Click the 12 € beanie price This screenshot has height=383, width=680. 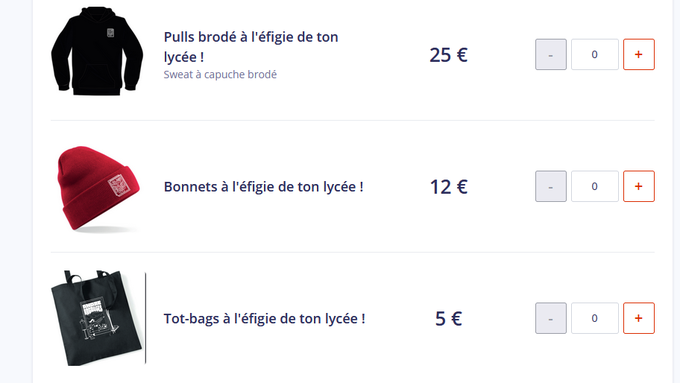(448, 187)
